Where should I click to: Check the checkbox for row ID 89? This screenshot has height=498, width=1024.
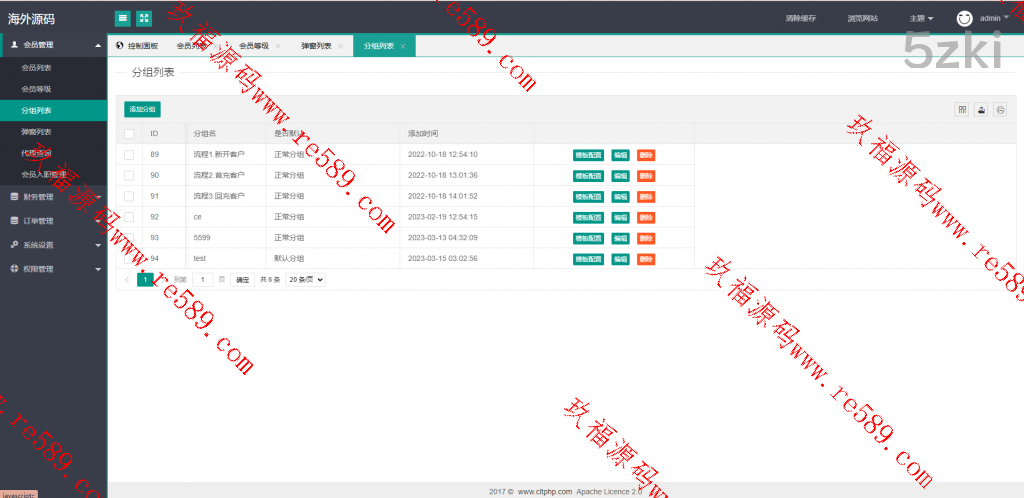pyautogui.click(x=129, y=155)
